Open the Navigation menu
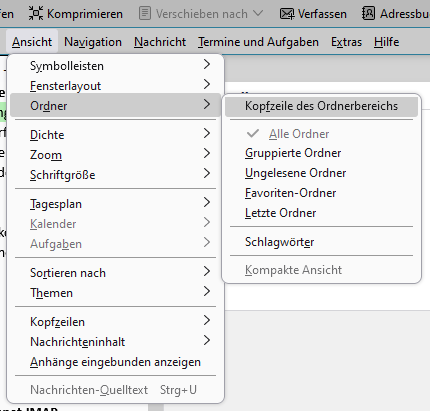The height and width of the screenshot is (411, 430). (x=93, y=42)
